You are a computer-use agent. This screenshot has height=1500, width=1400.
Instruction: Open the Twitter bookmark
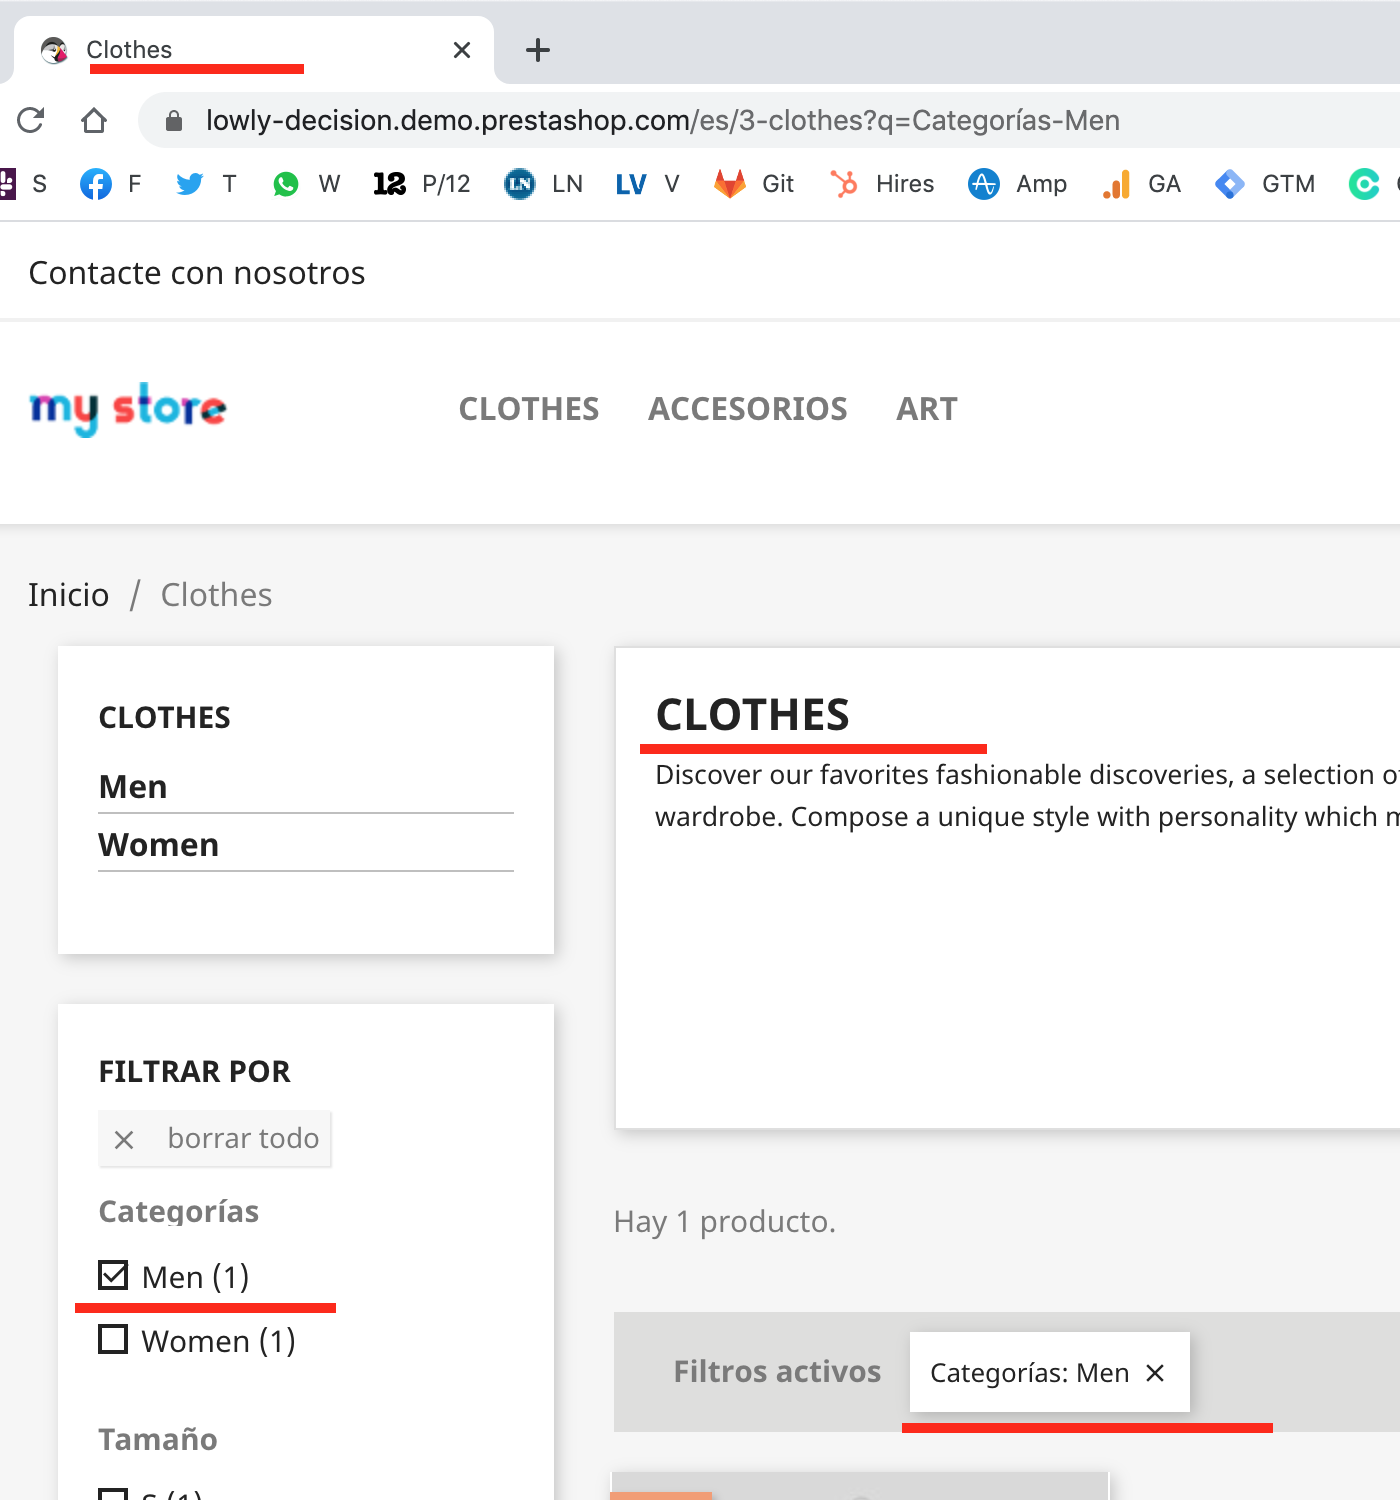[x=189, y=184]
